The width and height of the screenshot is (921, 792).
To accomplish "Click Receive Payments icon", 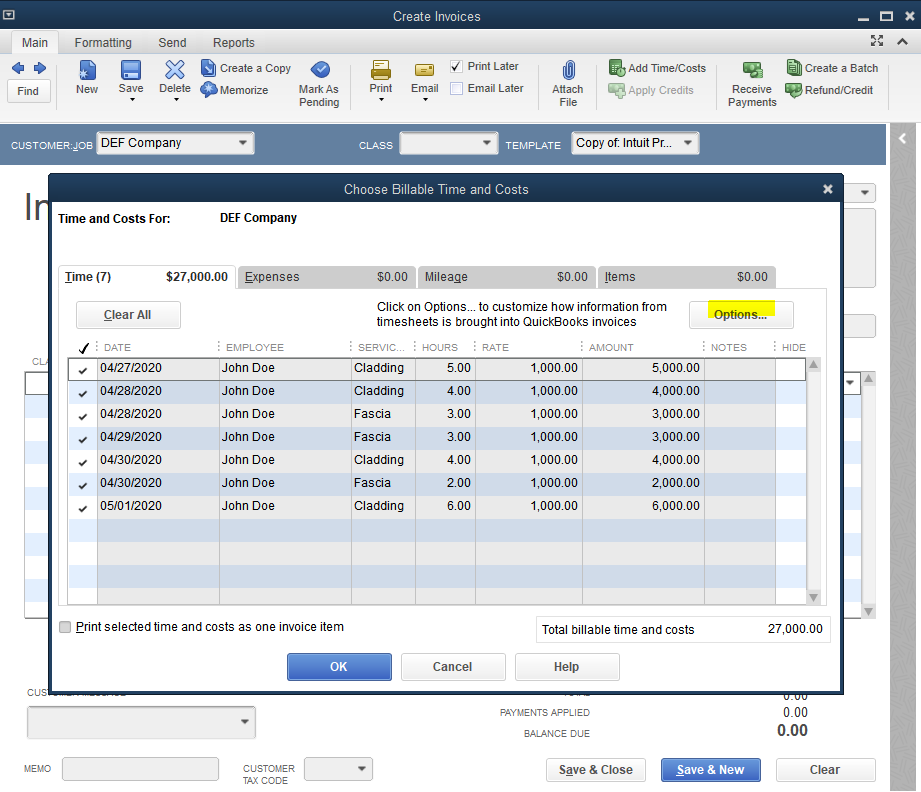I will pos(752,71).
